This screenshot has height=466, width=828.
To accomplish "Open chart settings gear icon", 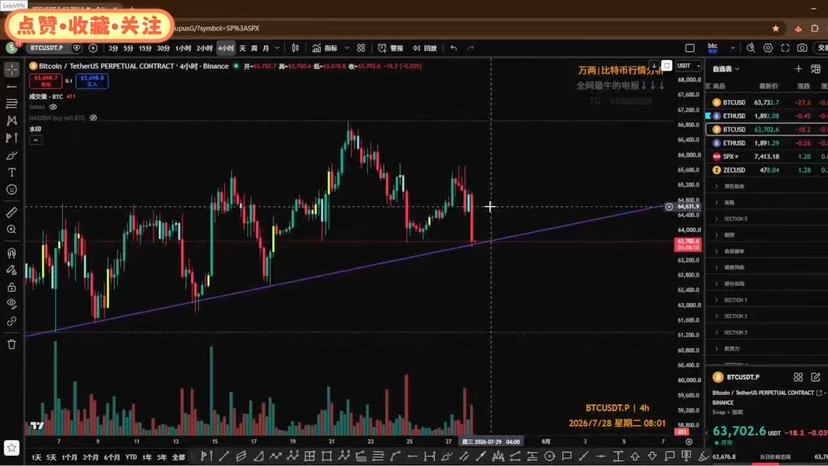I will 768,48.
